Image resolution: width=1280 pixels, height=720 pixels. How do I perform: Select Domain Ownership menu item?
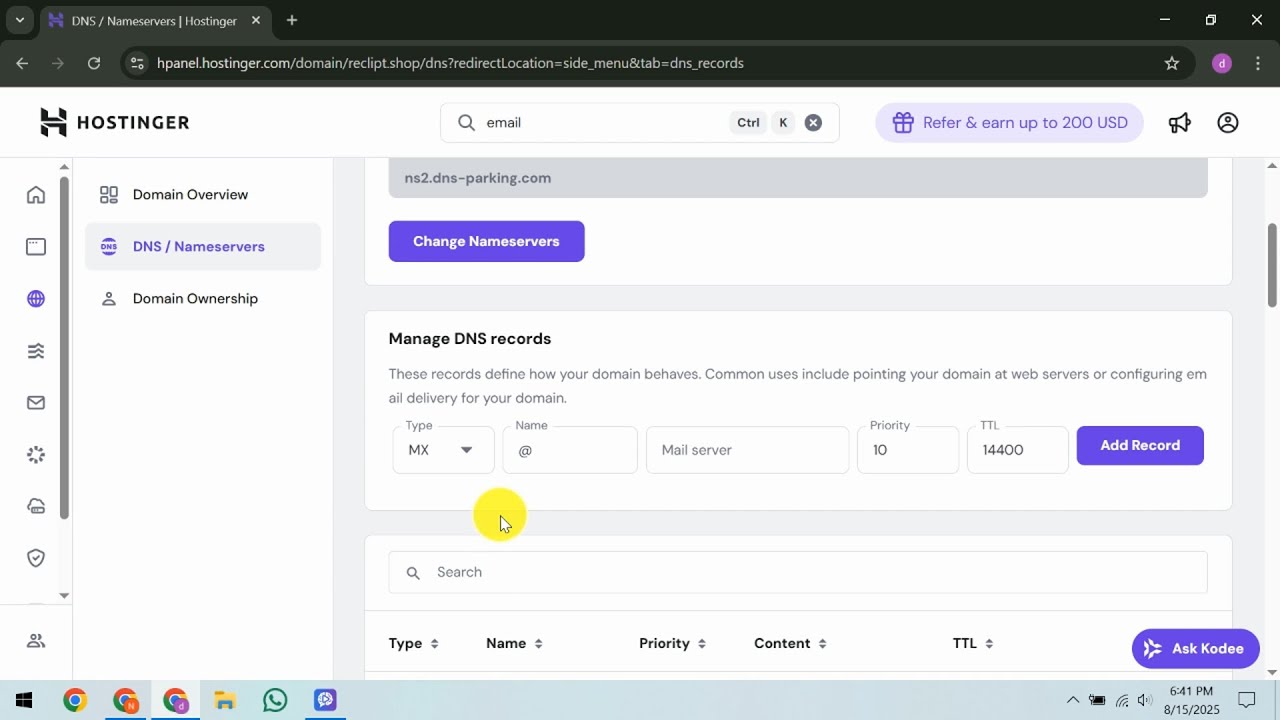coord(203,299)
